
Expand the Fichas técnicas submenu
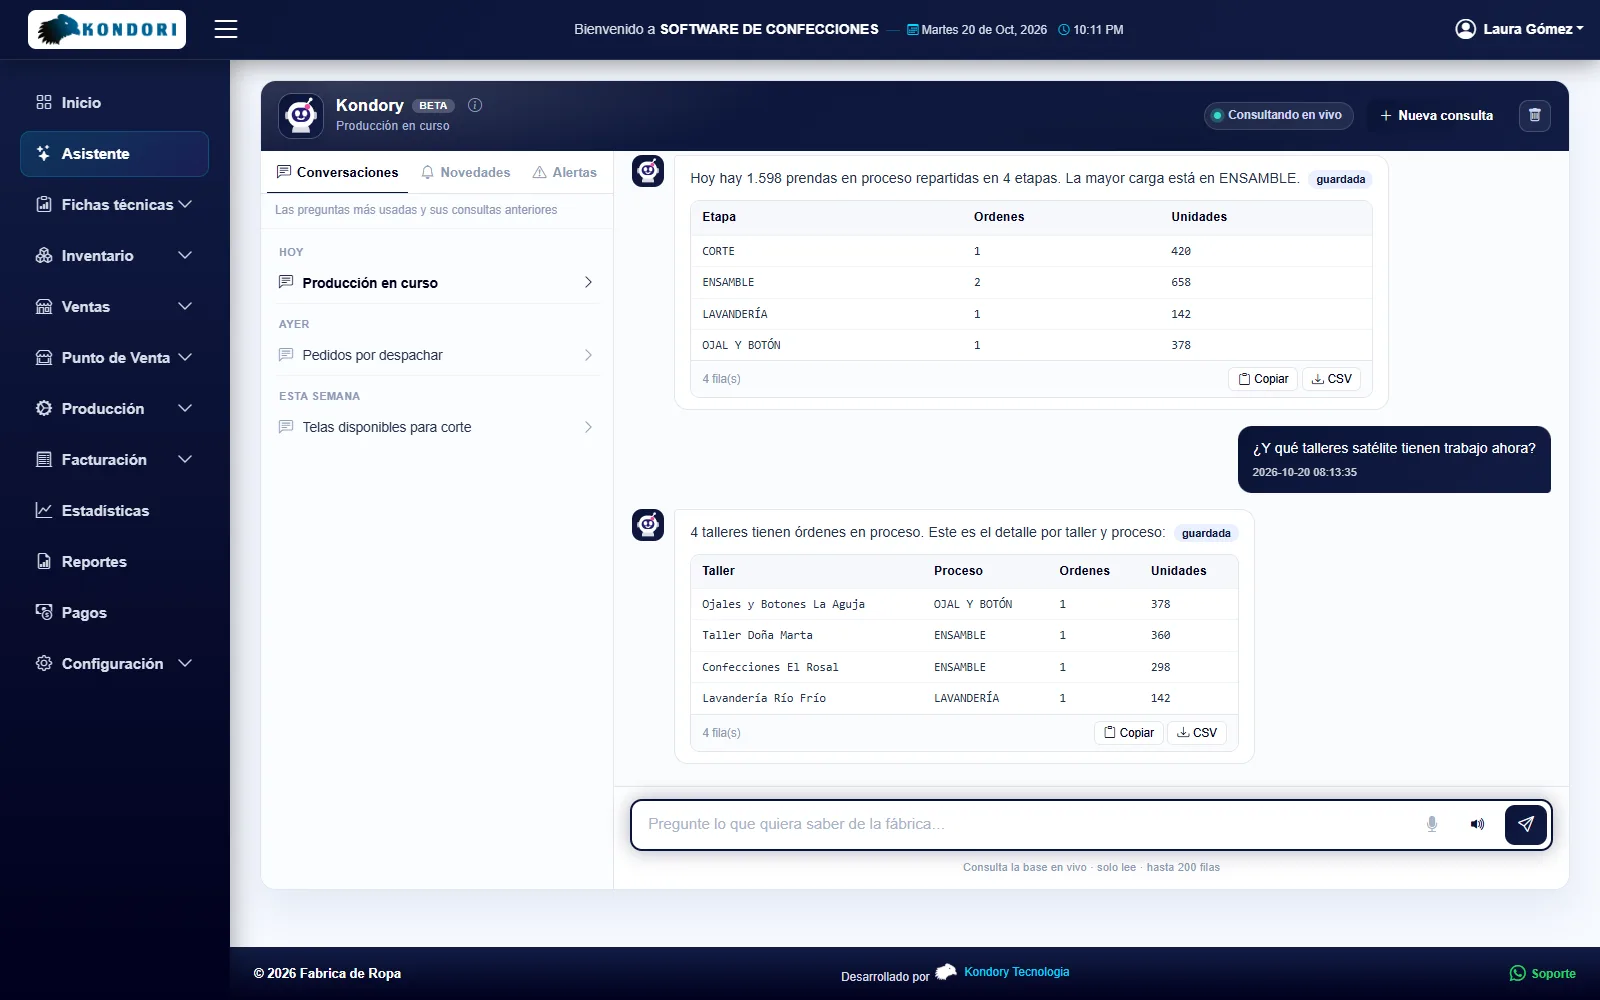point(114,204)
